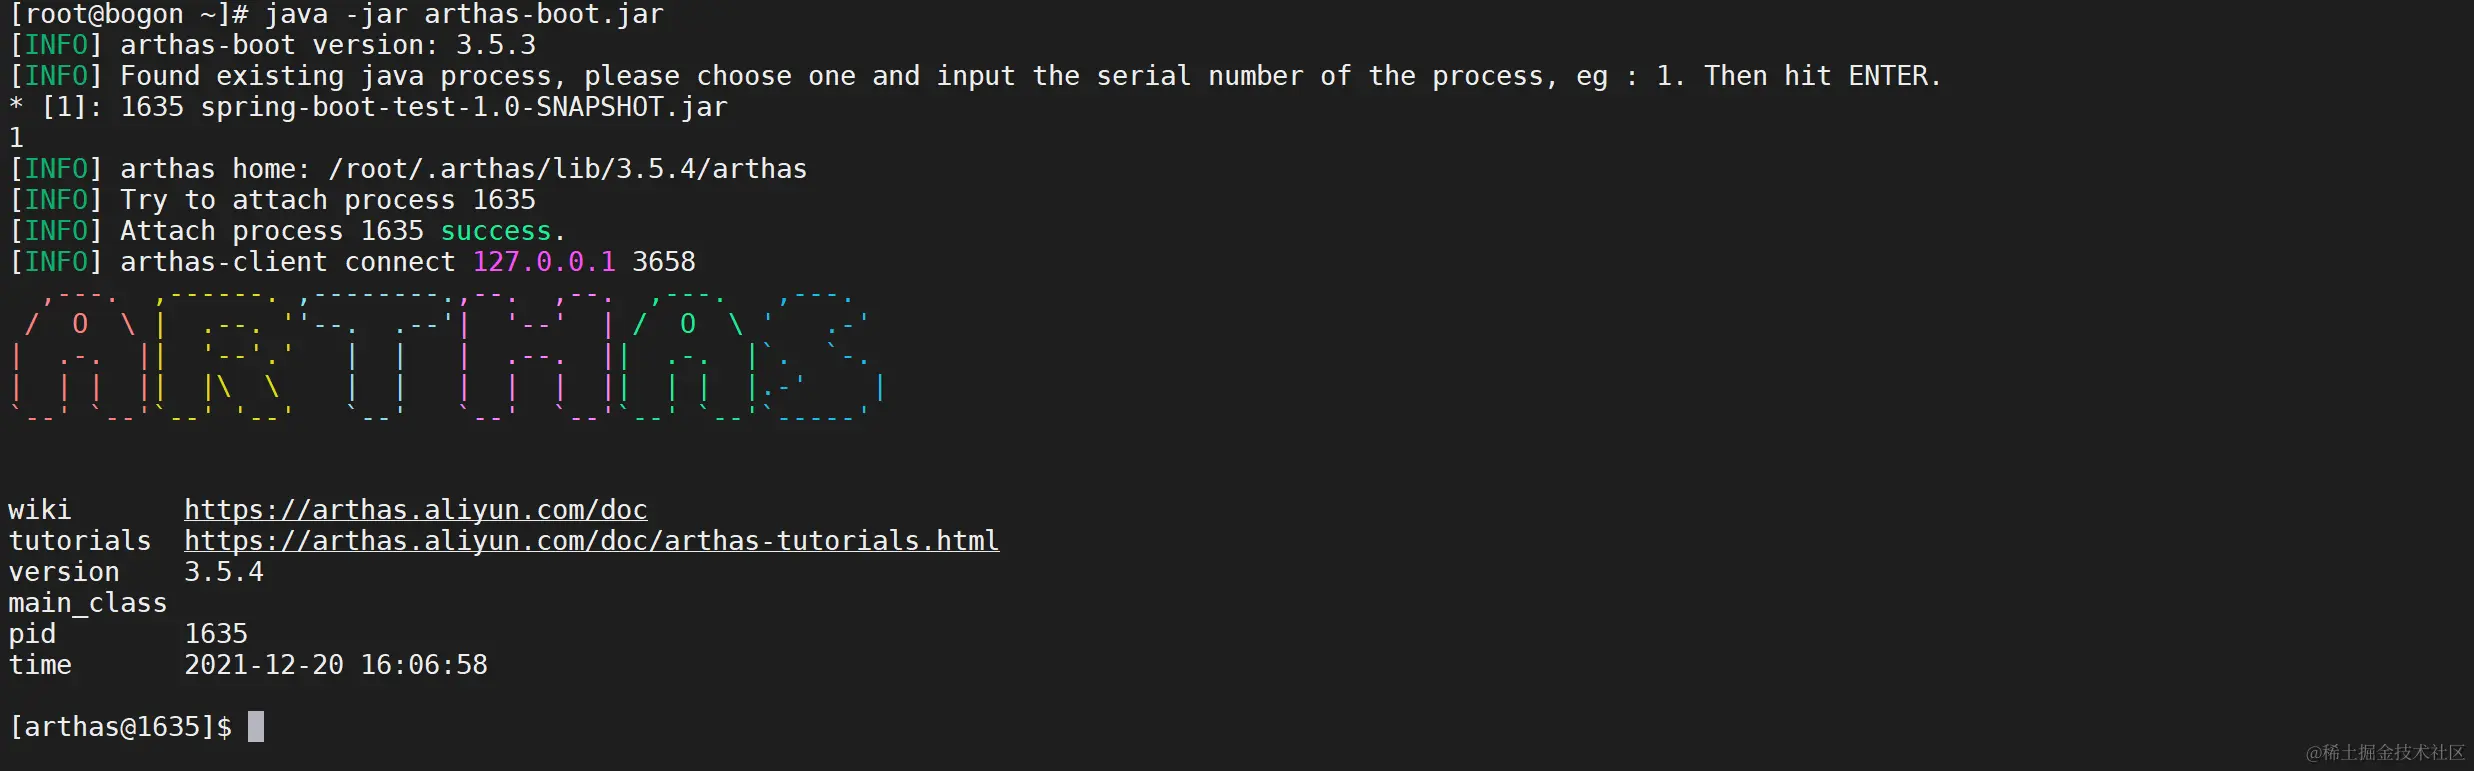Click the time value 2021-12-20 16:06:58
Screen dimensions: 2474x771
point(336,665)
